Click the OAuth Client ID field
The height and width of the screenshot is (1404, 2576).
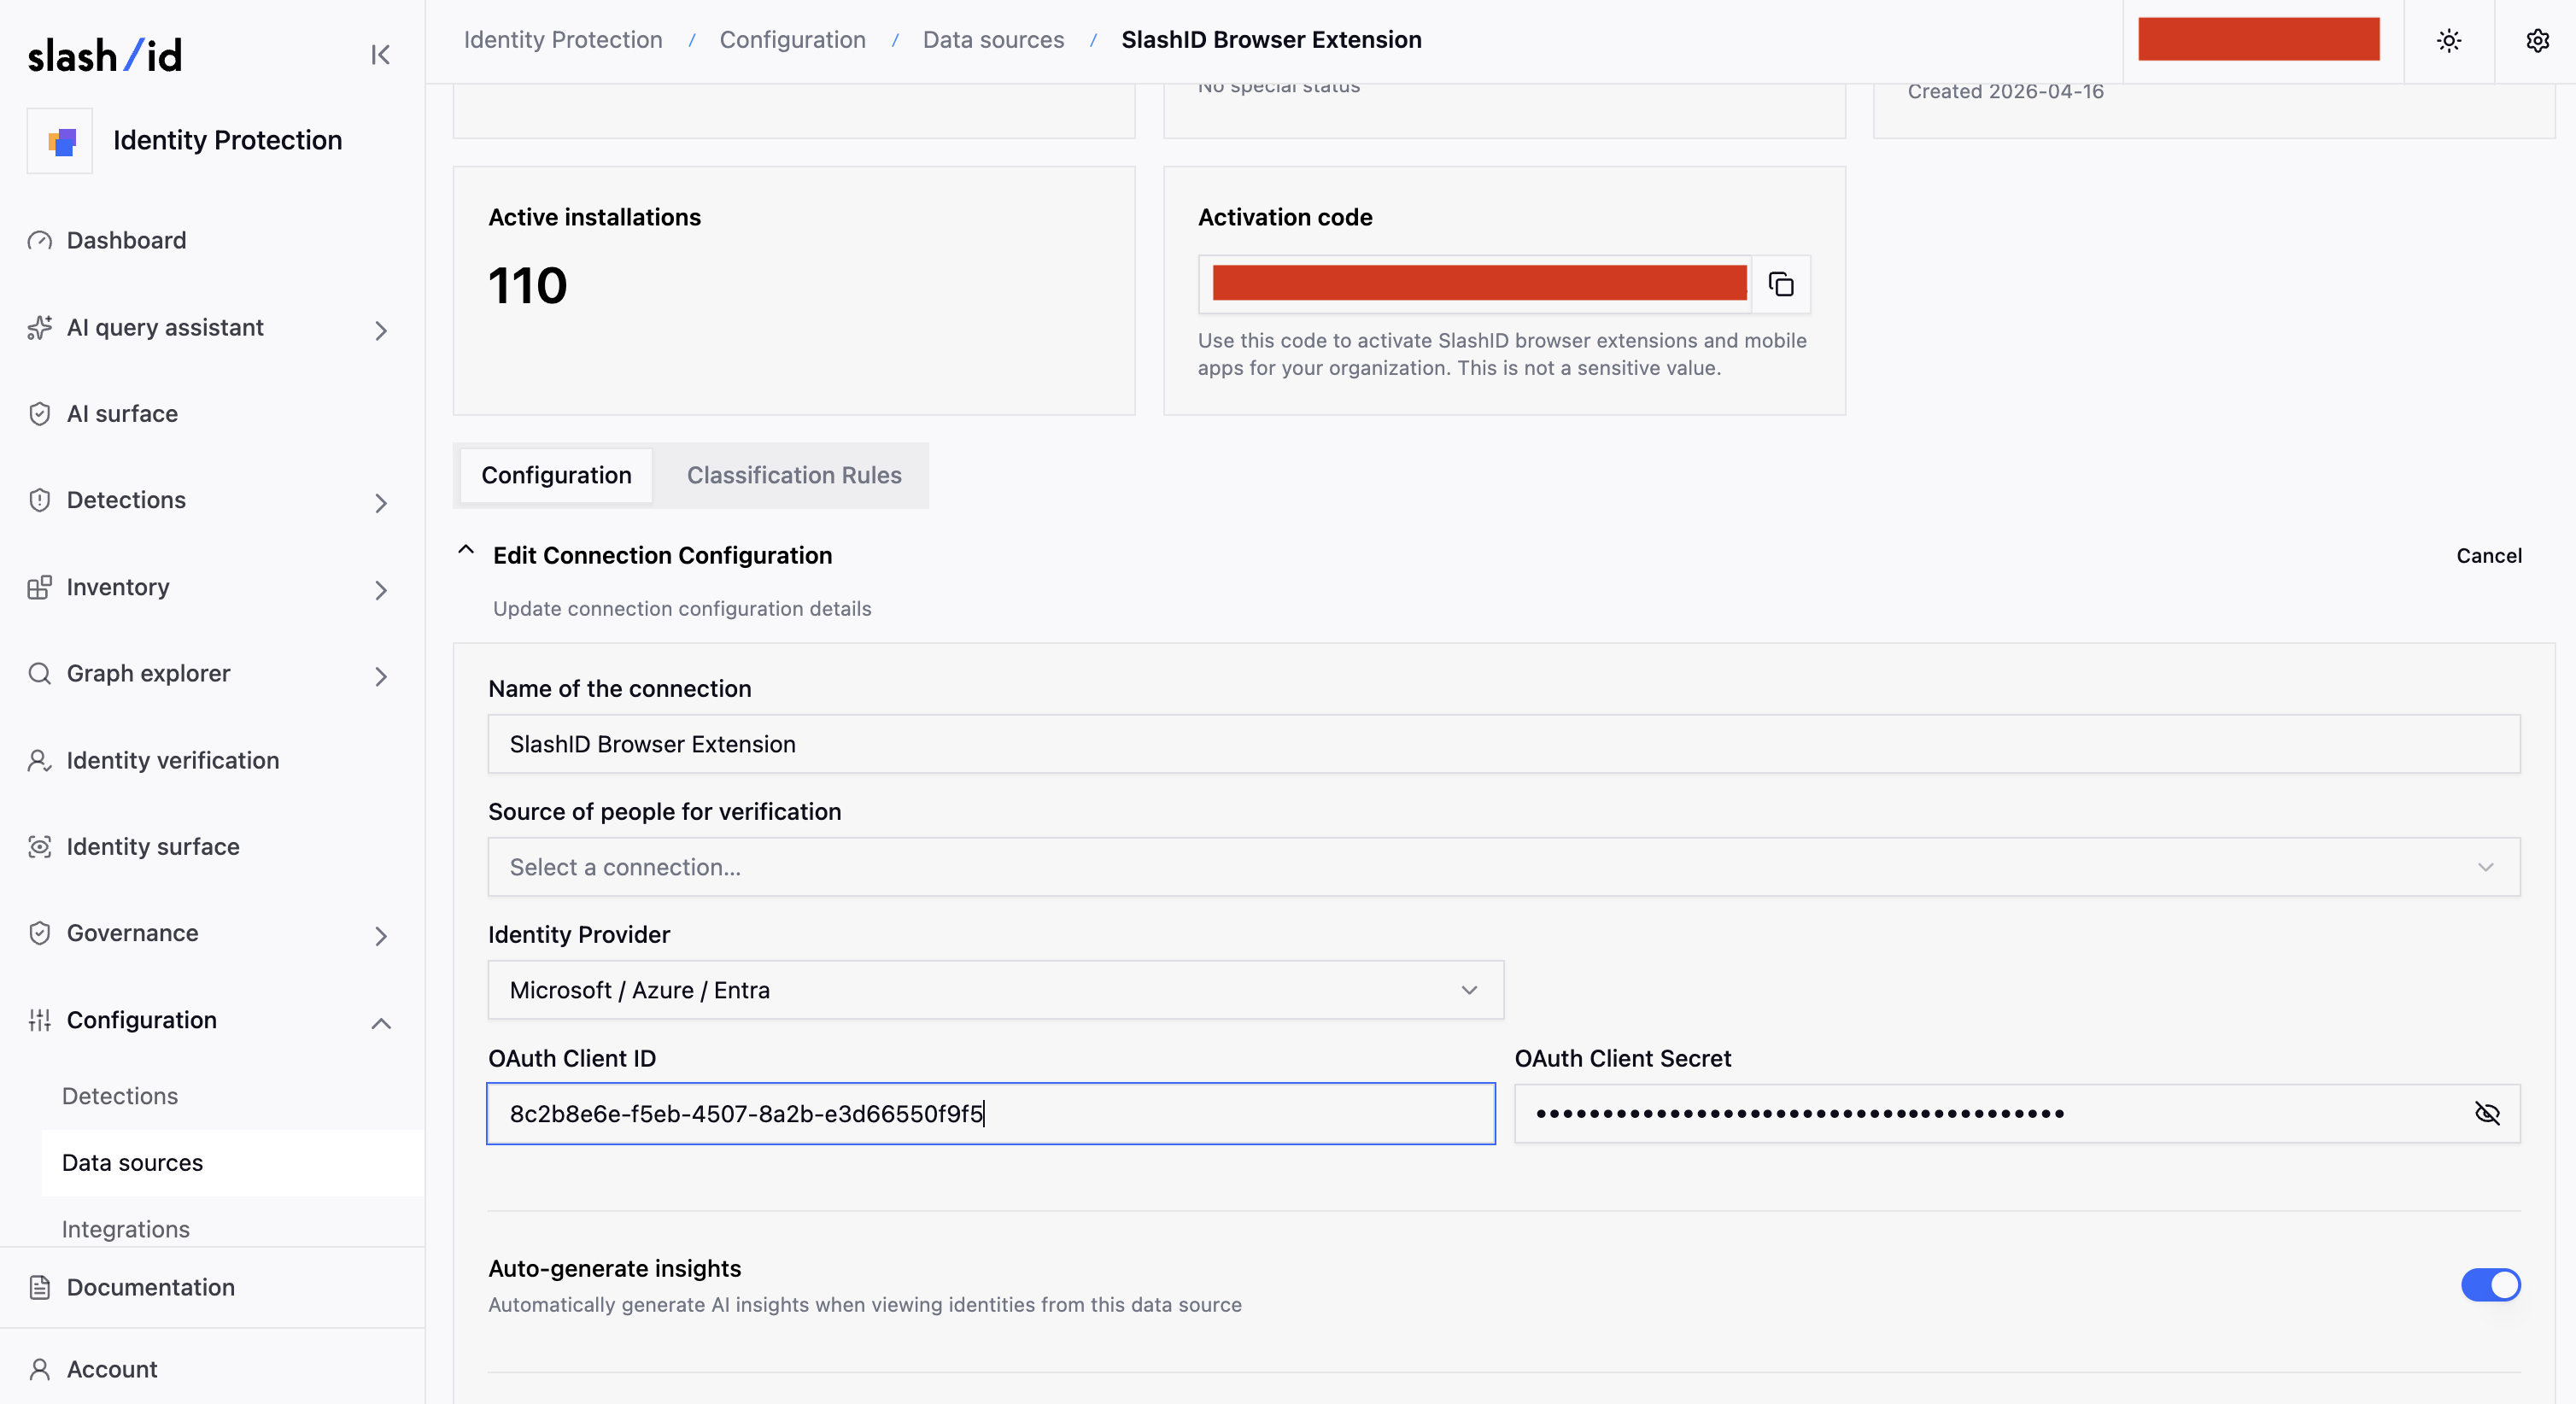[x=991, y=1113]
